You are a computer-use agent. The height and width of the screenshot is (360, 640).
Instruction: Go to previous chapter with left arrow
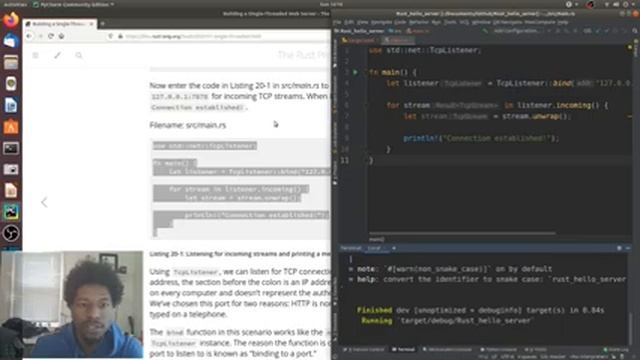coord(44,202)
